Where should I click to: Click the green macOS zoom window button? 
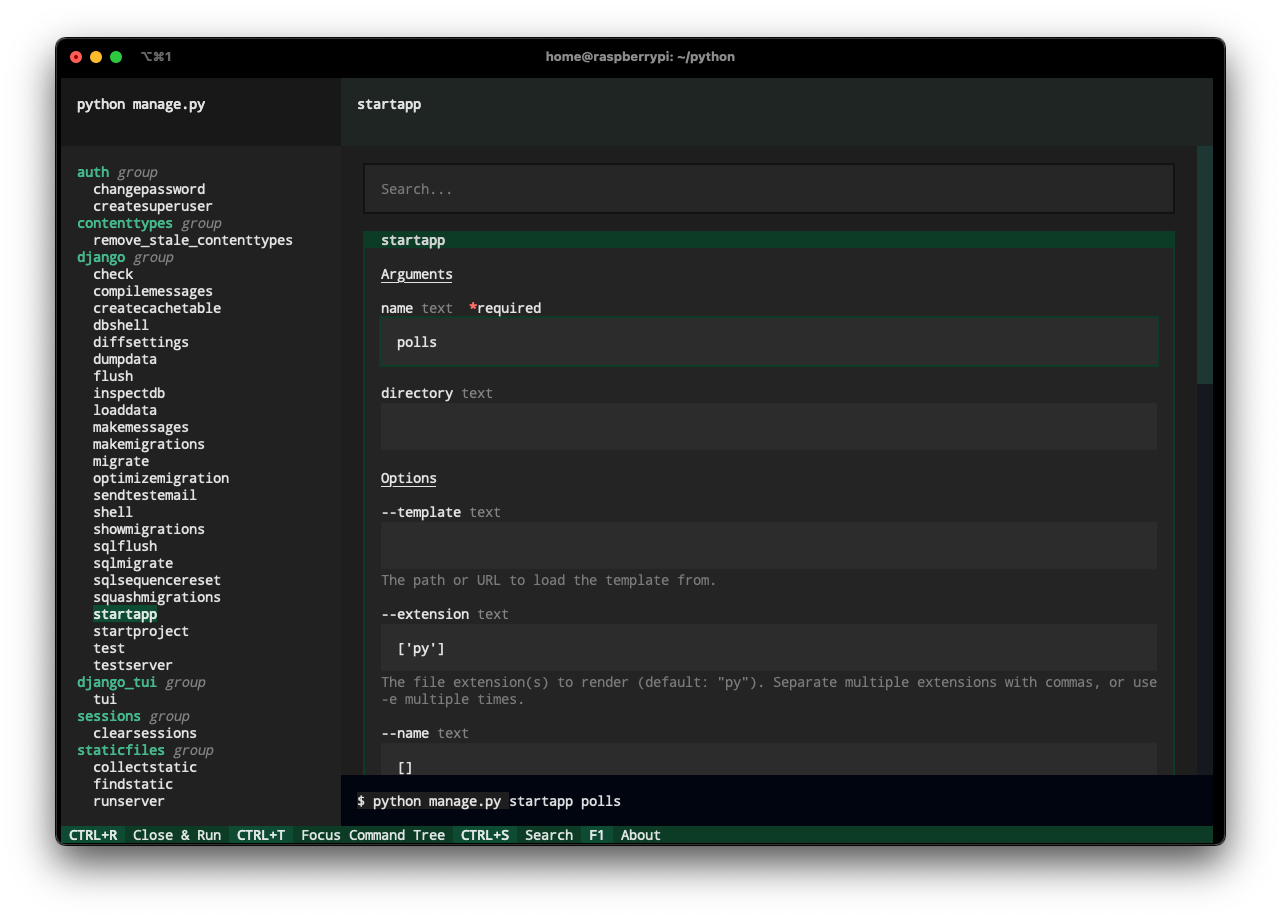(x=116, y=57)
